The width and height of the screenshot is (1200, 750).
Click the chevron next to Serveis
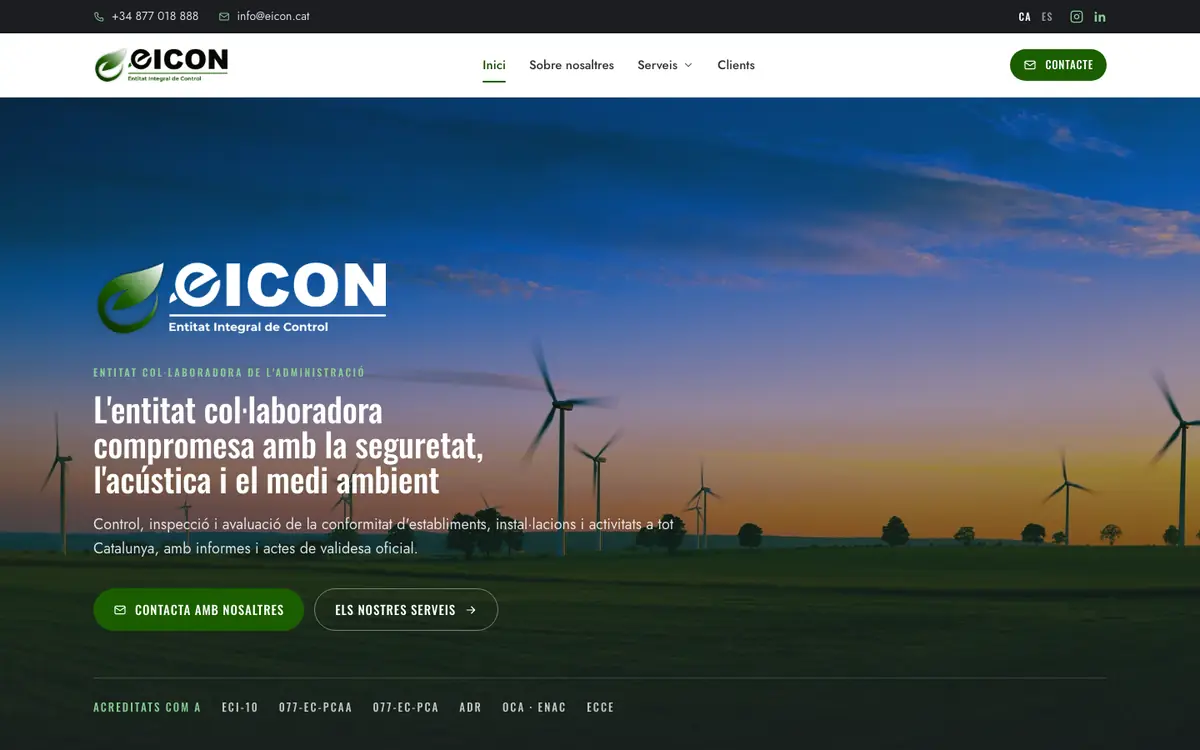688,65
